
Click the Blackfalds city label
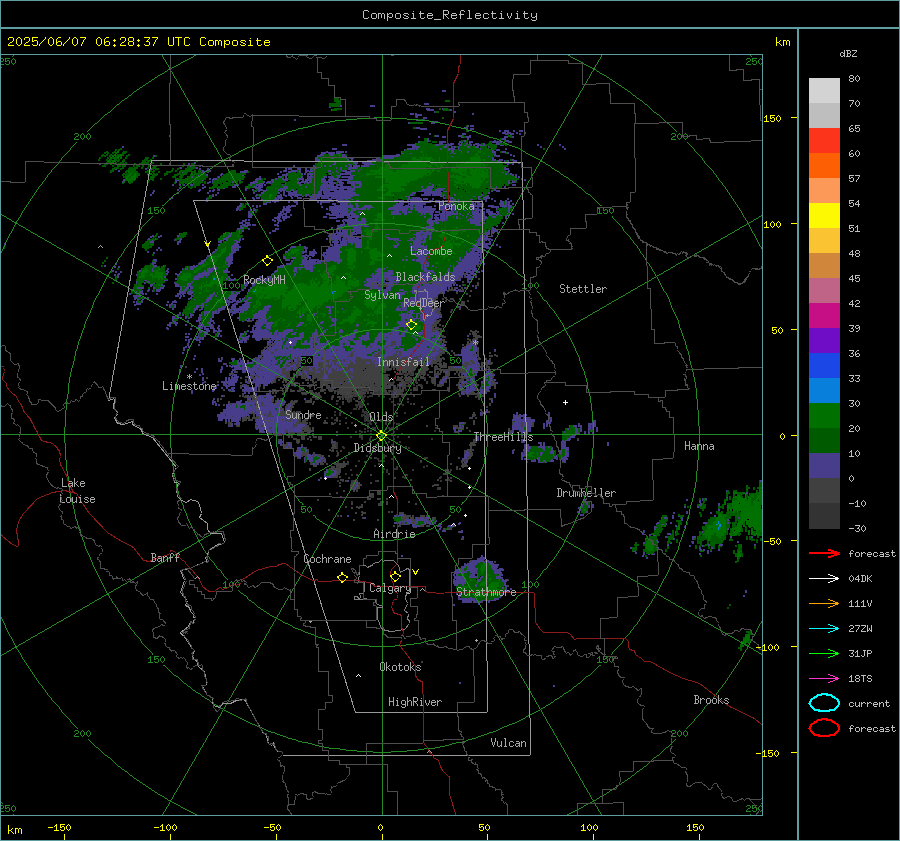(425, 277)
